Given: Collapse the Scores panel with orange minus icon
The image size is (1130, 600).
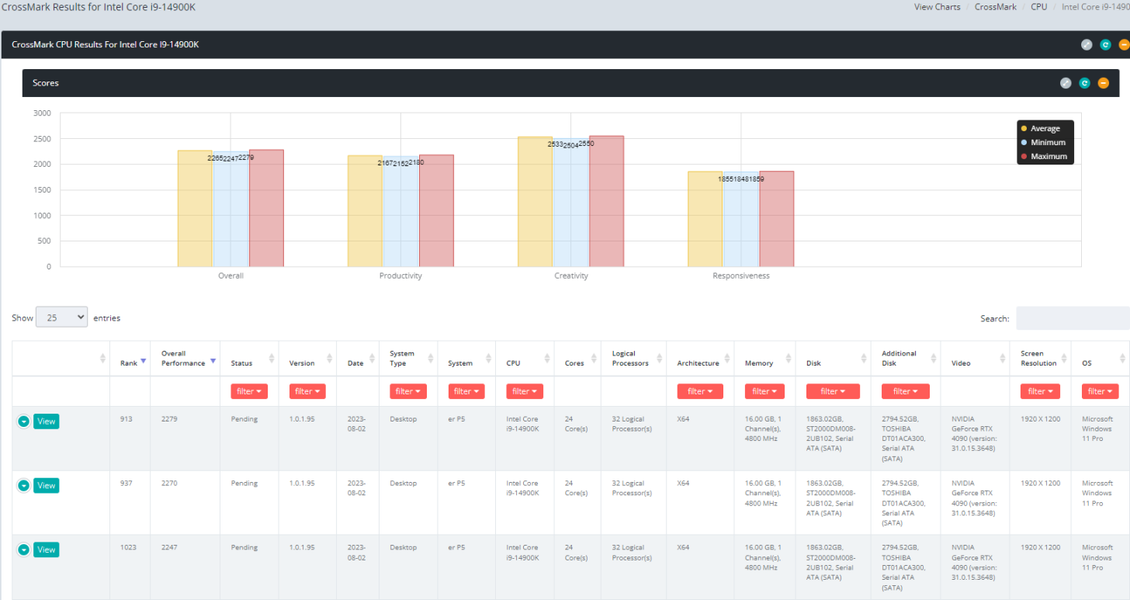Looking at the screenshot, I should (1103, 83).
